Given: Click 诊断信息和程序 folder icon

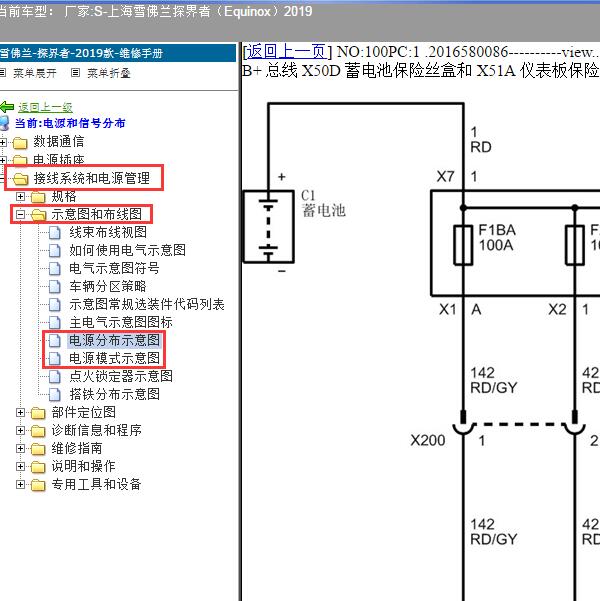Looking at the screenshot, I should [38, 431].
